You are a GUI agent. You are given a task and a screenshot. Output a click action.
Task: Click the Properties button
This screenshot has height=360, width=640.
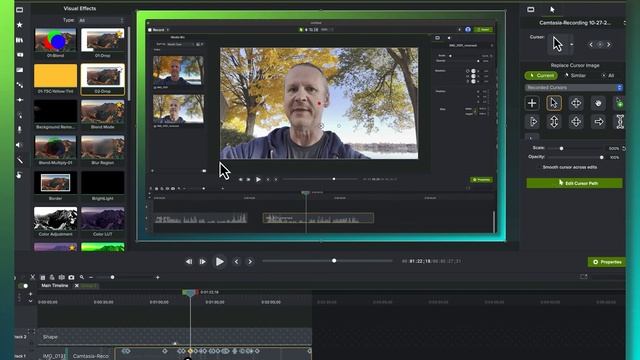pyautogui.click(x=607, y=262)
